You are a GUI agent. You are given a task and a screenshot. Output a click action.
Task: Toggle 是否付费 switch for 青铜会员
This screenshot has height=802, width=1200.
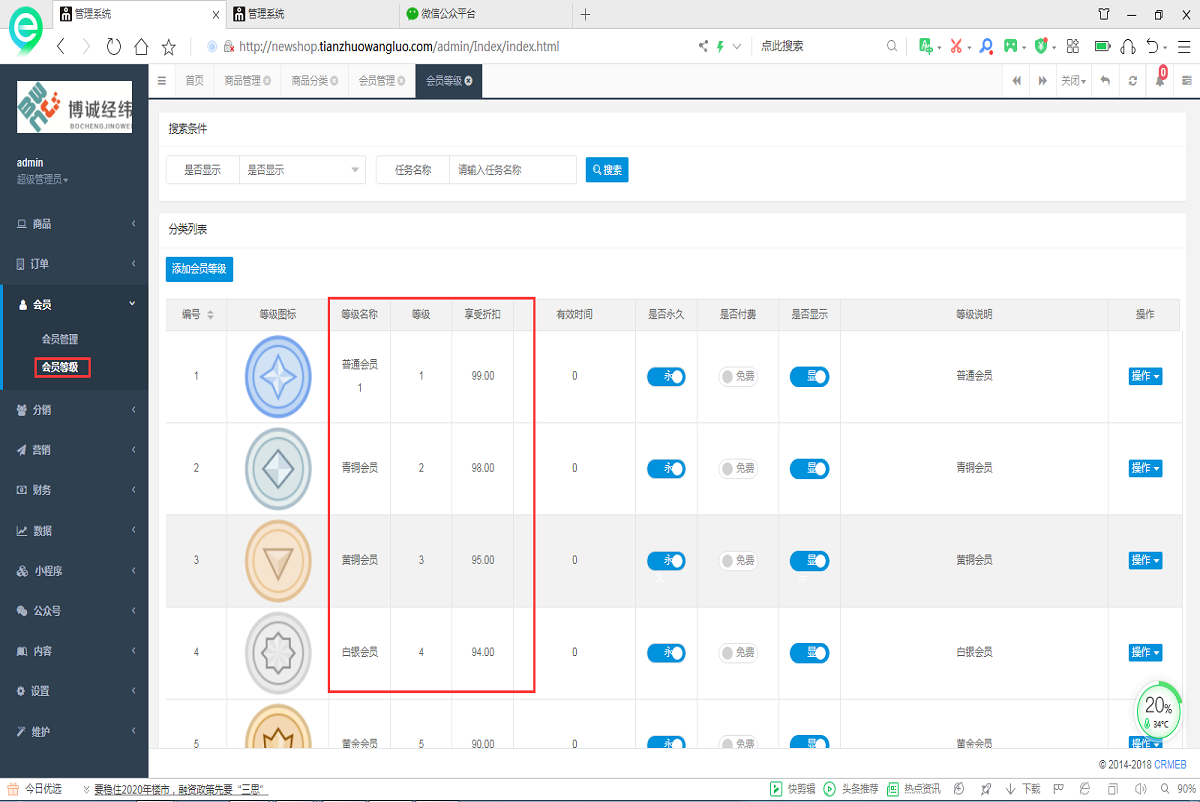click(738, 468)
